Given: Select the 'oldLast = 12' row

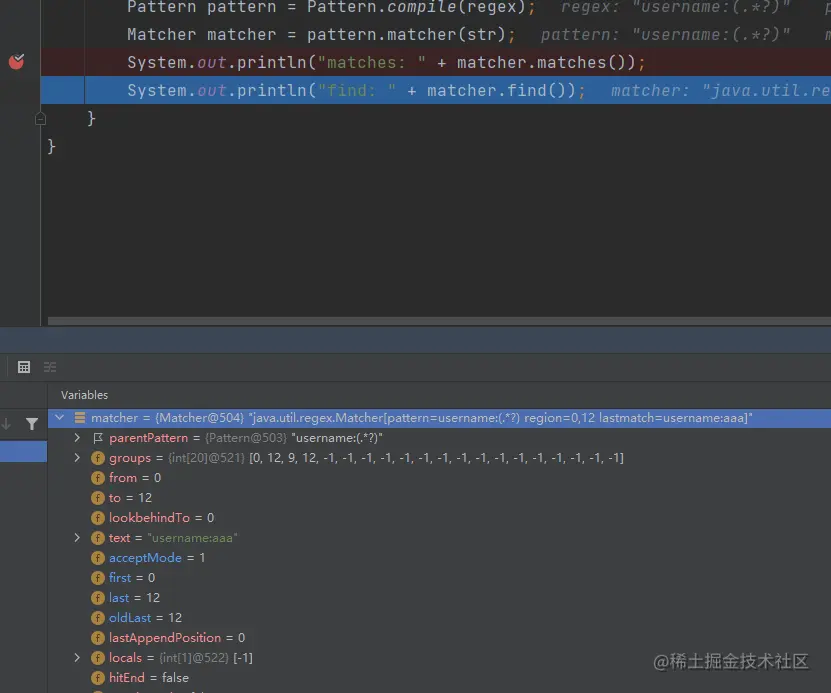Looking at the screenshot, I should coord(439,618).
